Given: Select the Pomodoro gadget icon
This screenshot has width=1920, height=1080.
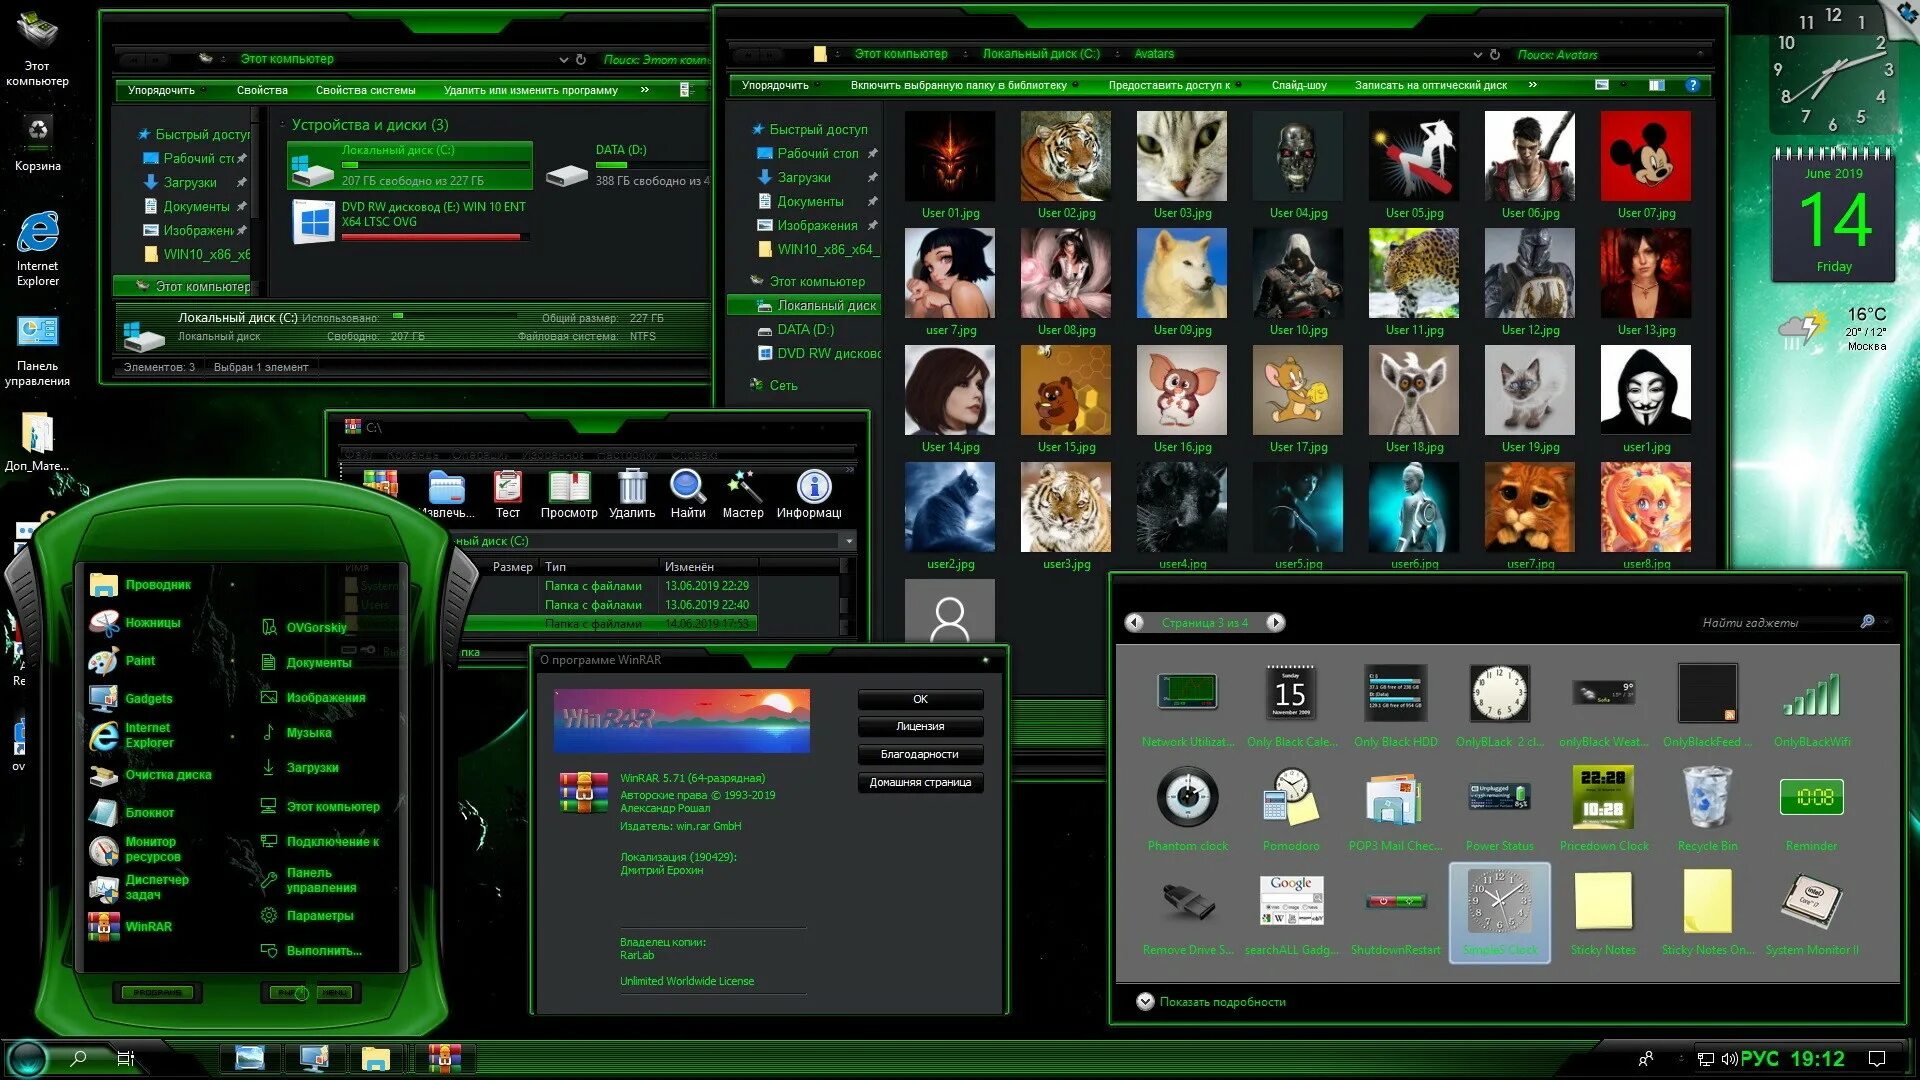Looking at the screenshot, I should 1291,797.
